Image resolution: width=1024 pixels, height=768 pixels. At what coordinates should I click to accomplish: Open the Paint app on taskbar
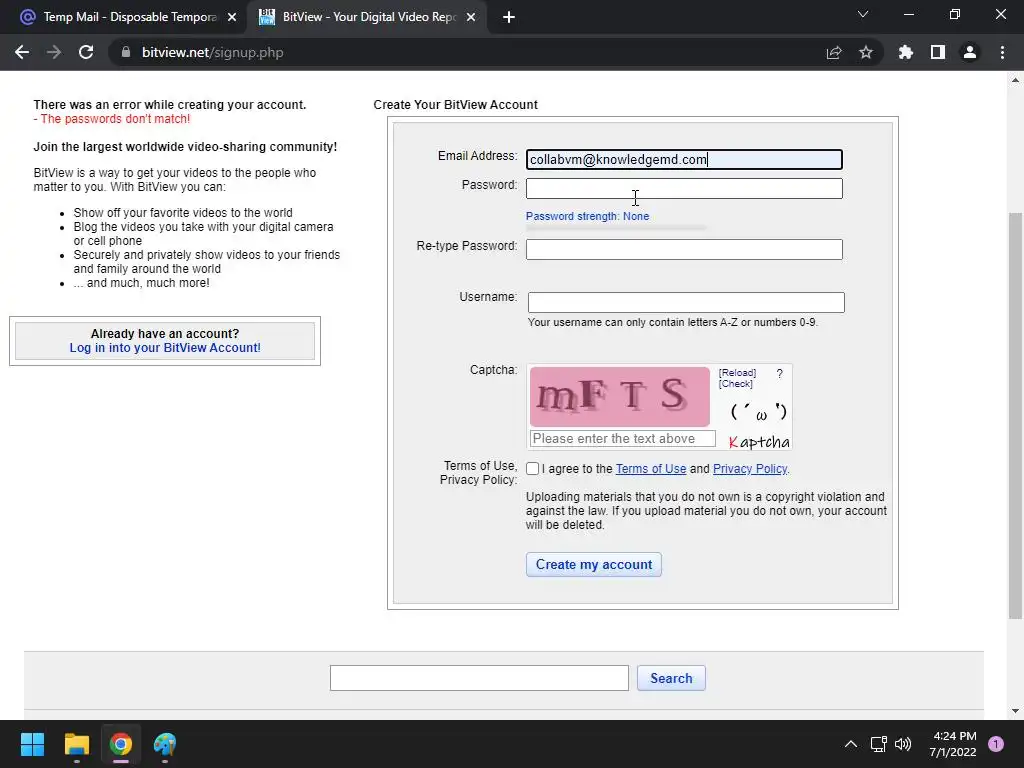point(165,744)
